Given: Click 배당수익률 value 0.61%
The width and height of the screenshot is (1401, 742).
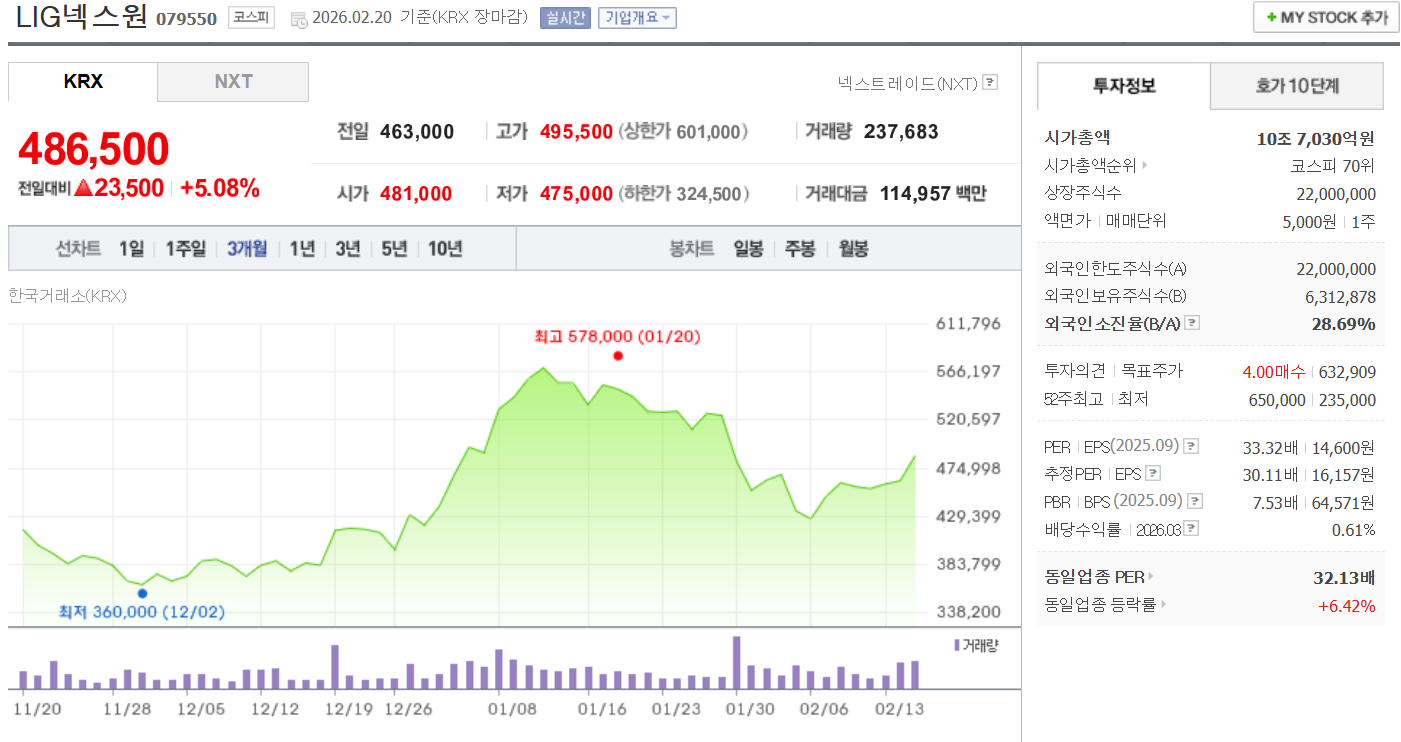Looking at the screenshot, I should point(1353,529).
